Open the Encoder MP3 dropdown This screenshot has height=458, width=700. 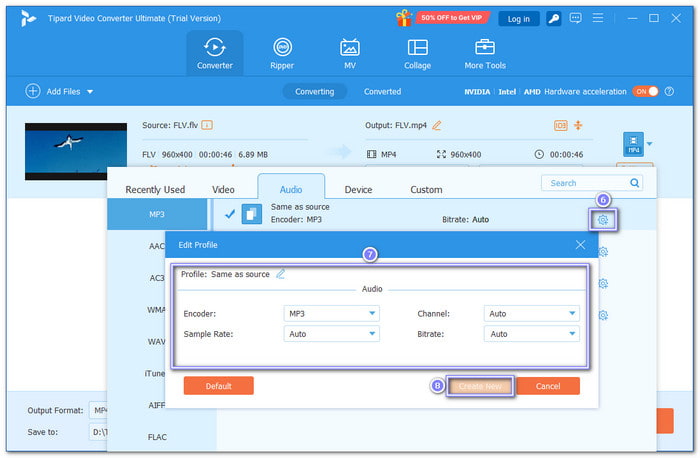331,313
